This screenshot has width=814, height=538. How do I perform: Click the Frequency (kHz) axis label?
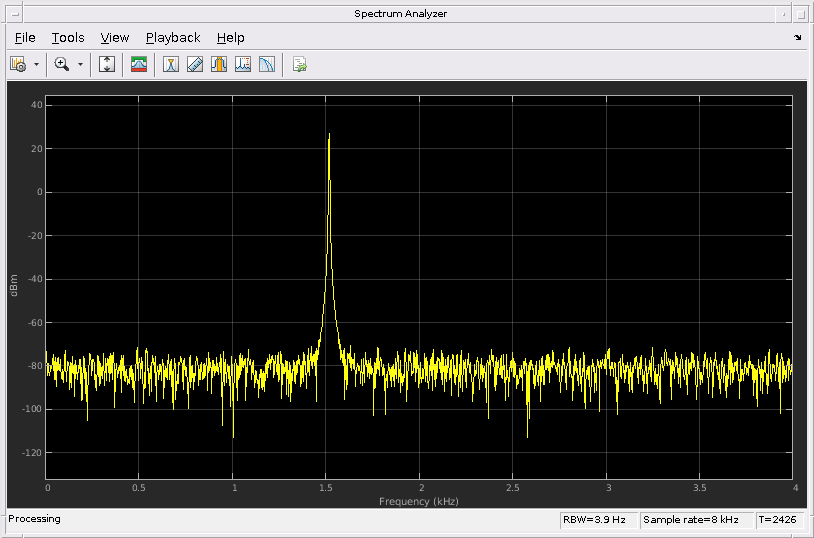coord(418,502)
